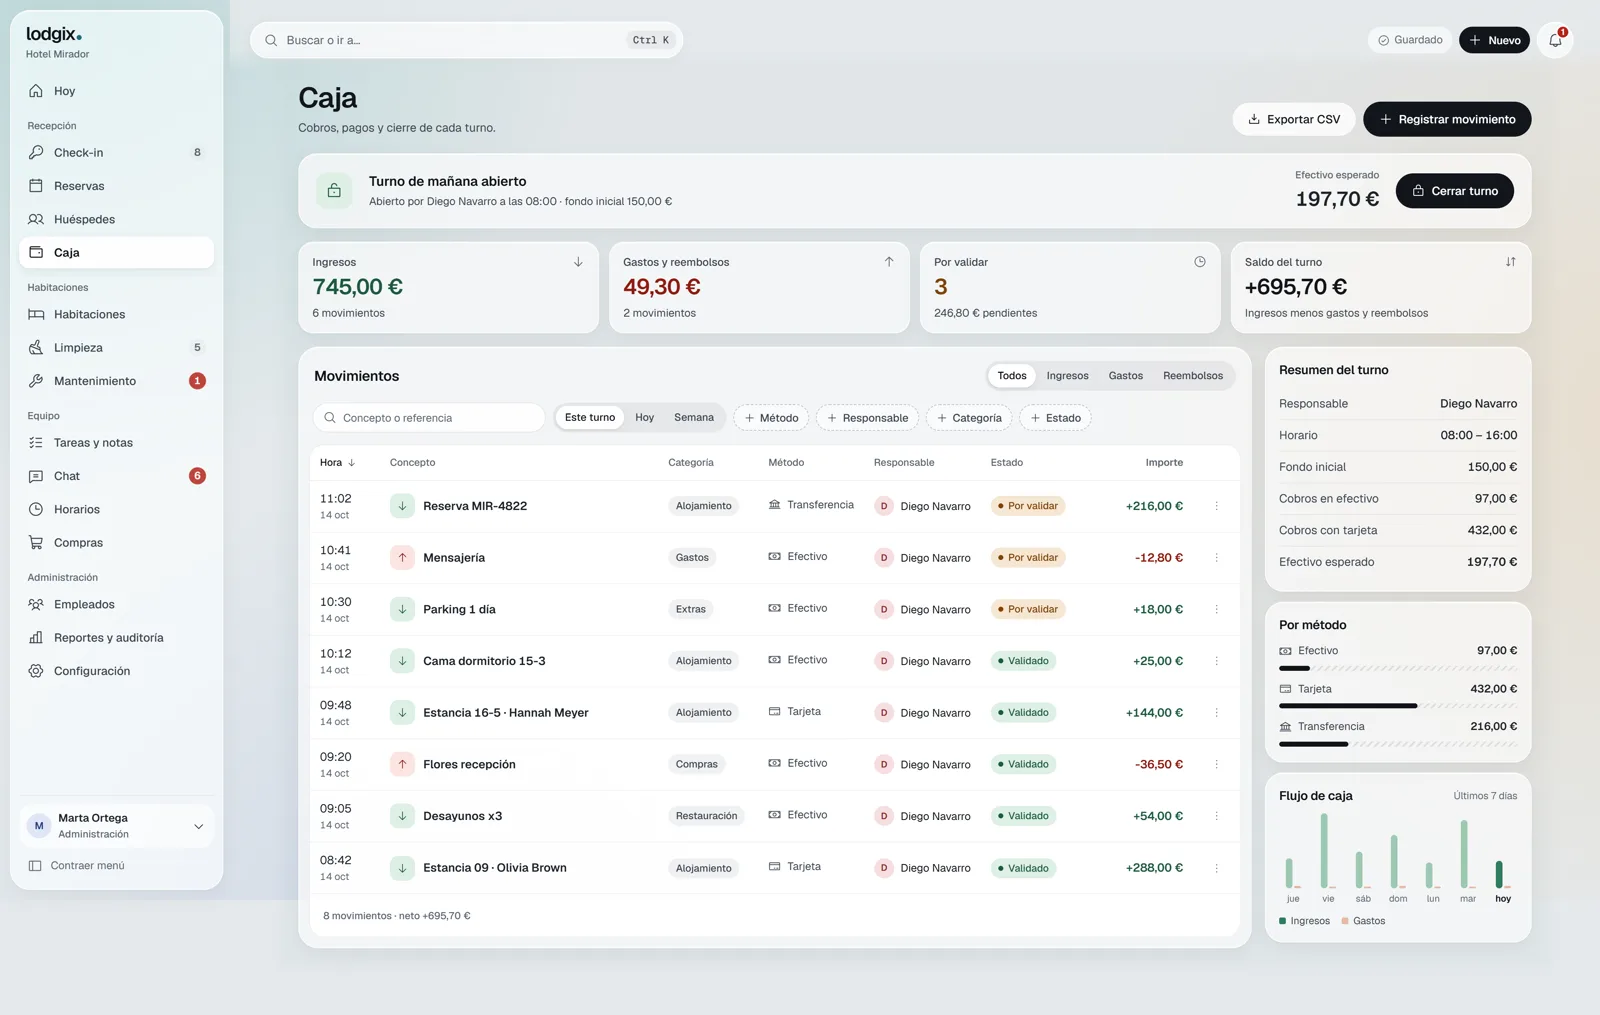Click the Contraer menú sidebar icon

(x=35, y=866)
